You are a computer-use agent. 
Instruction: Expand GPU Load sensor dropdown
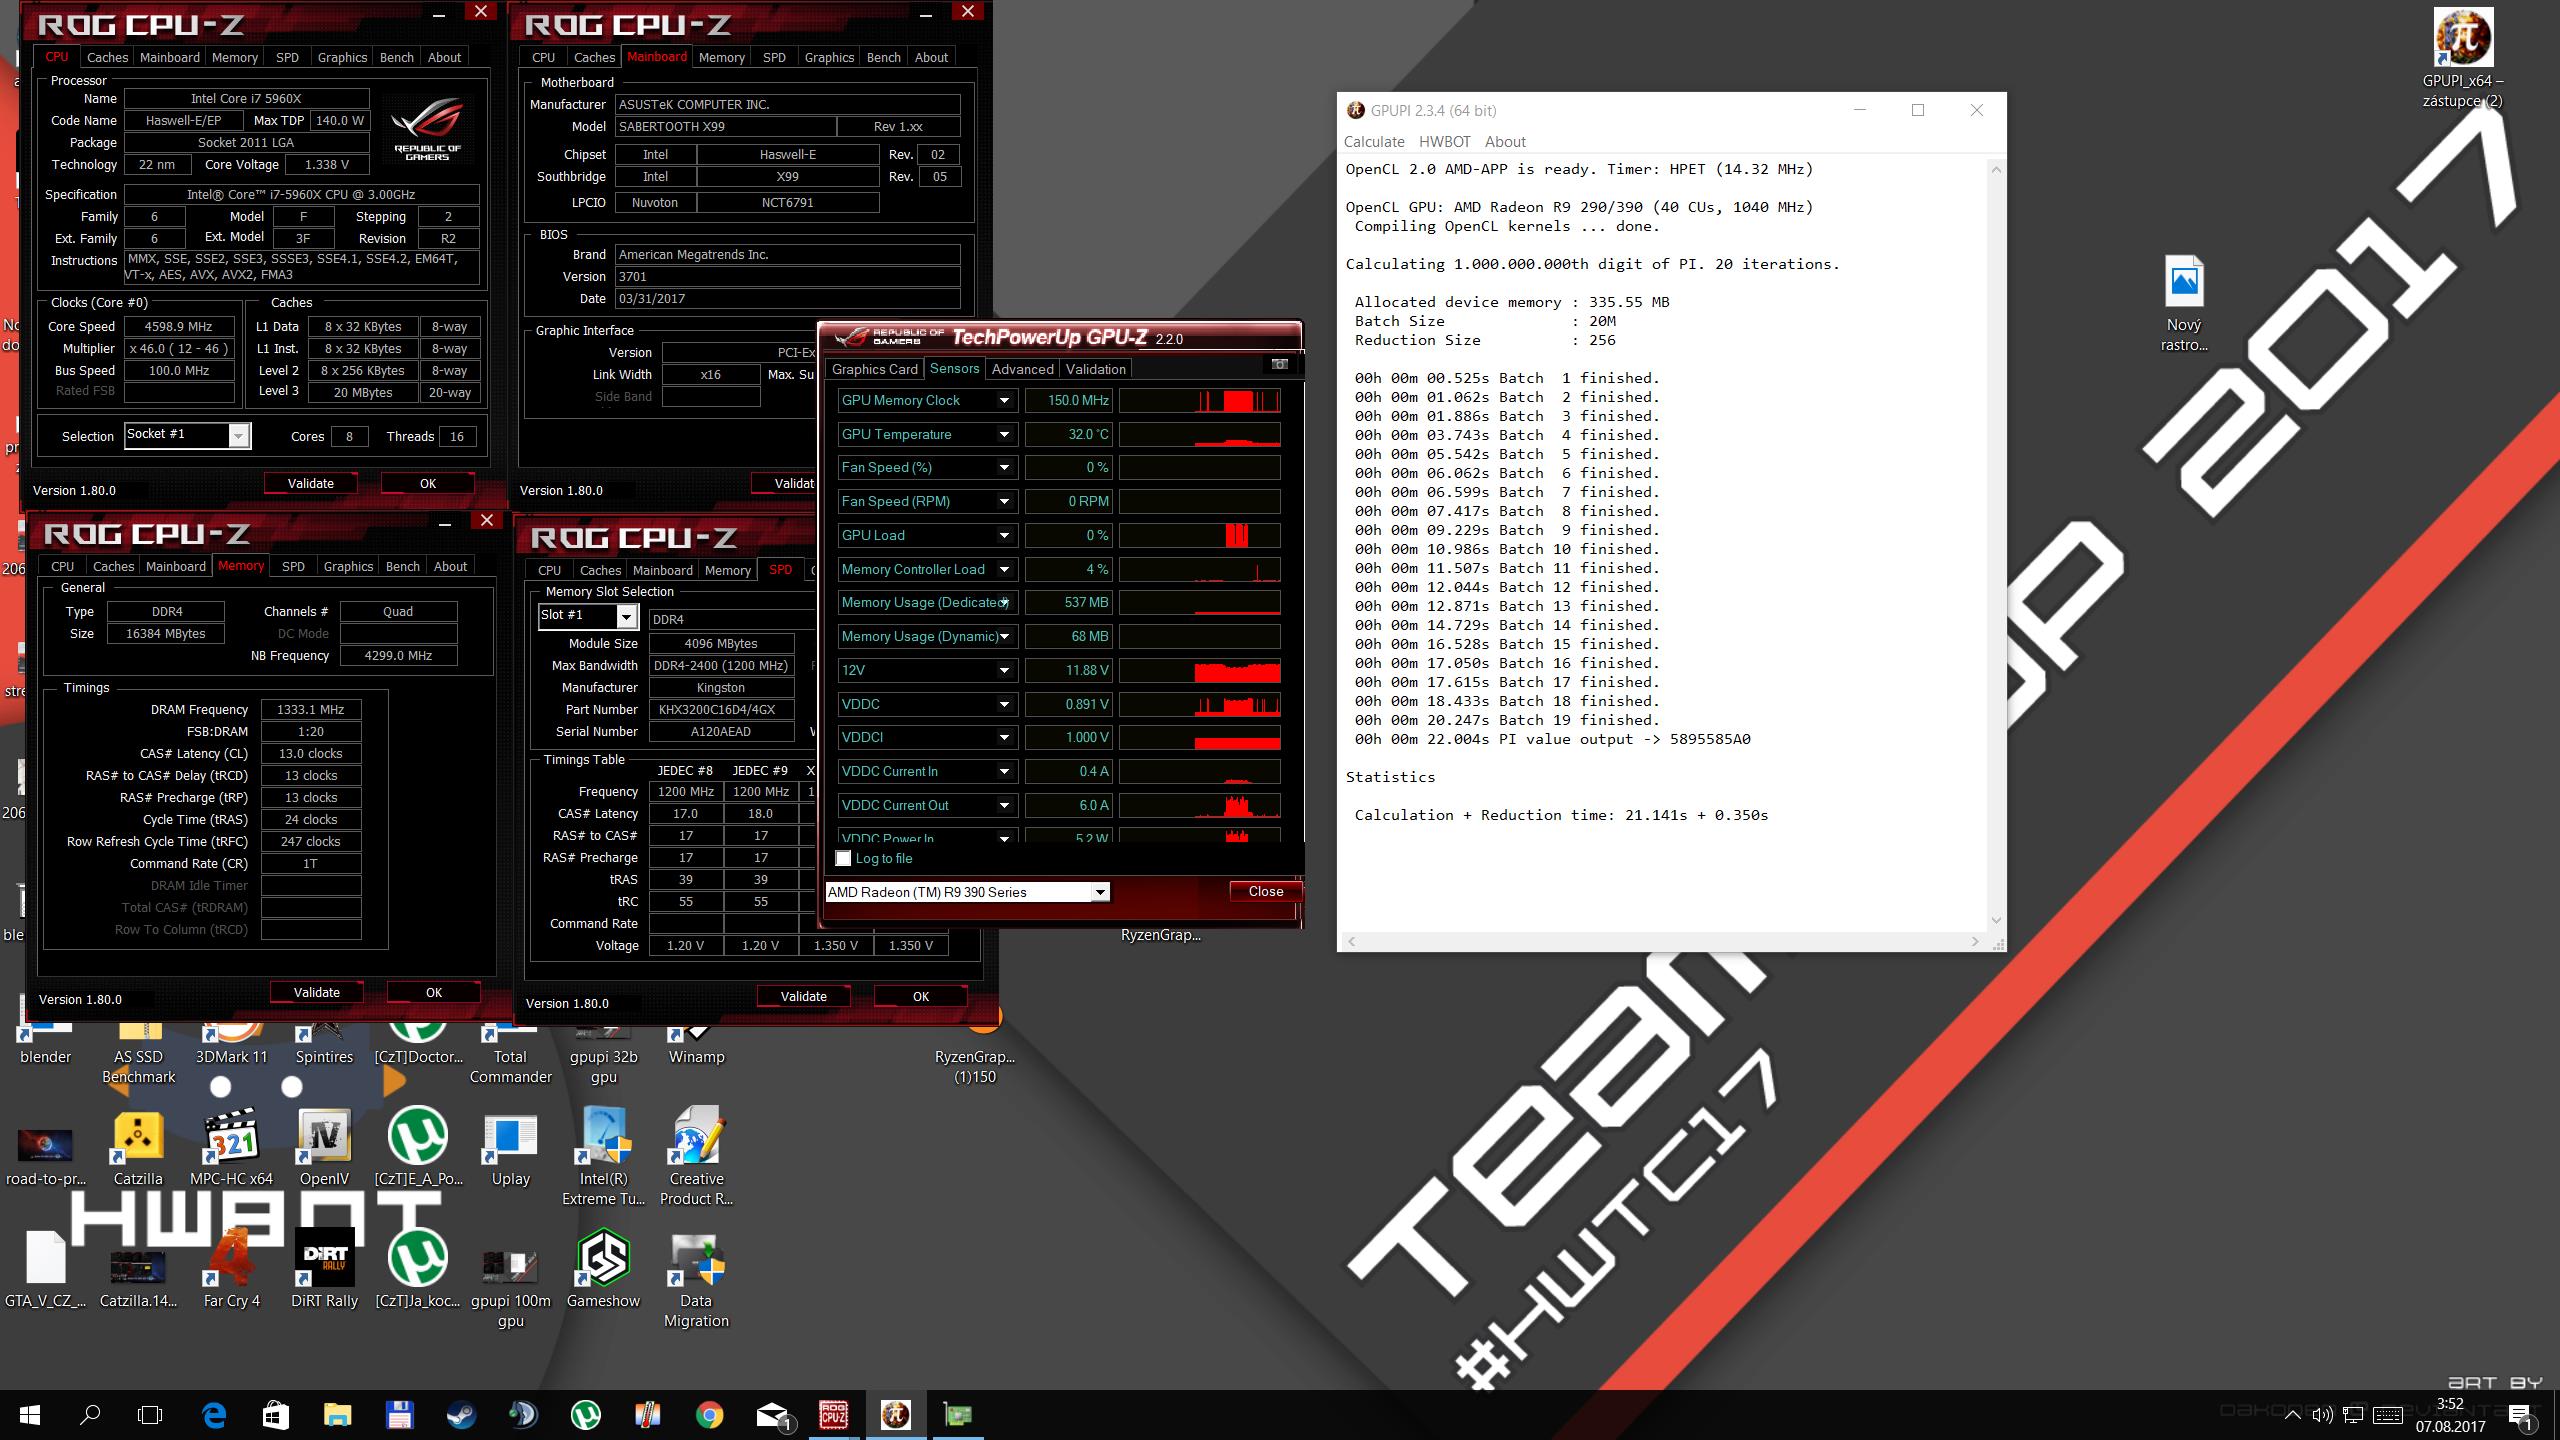click(1004, 535)
